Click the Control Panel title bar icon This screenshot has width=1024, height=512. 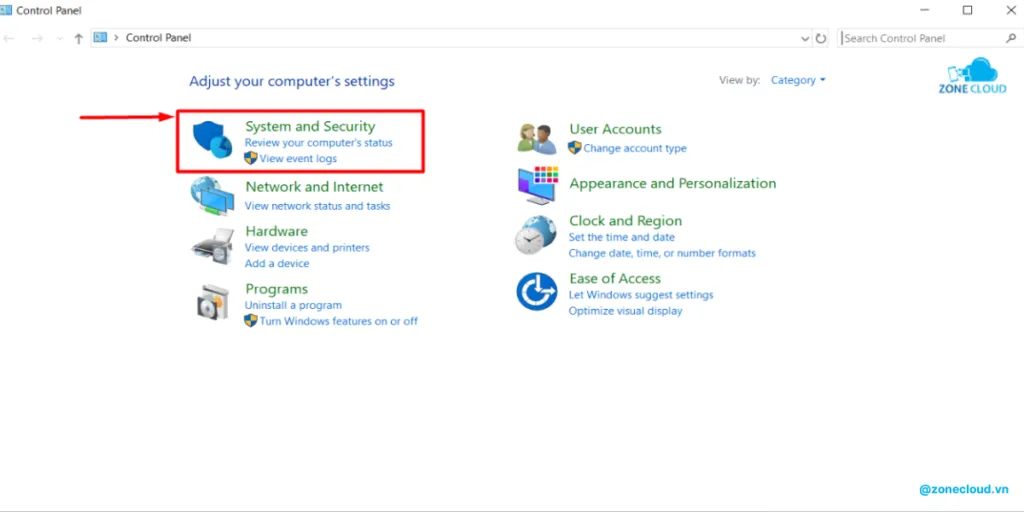pos(6,10)
